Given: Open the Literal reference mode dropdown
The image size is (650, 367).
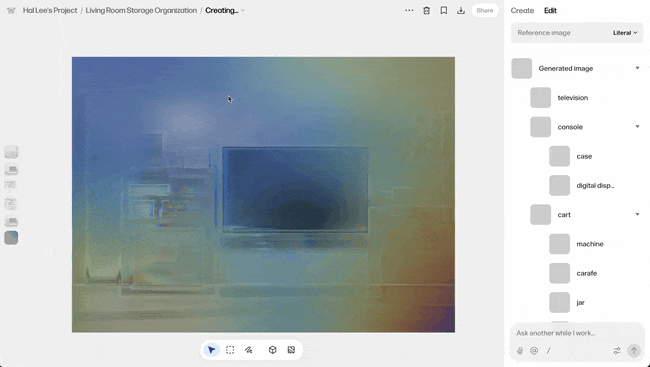Looking at the screenshot, I should click(625, 33).
